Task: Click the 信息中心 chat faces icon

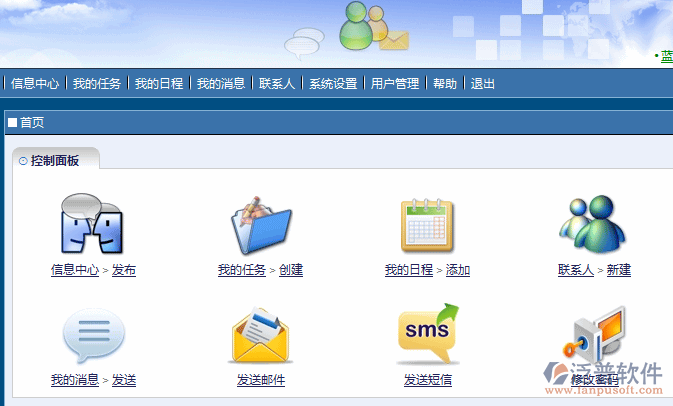Action: (x=92, y=225)
